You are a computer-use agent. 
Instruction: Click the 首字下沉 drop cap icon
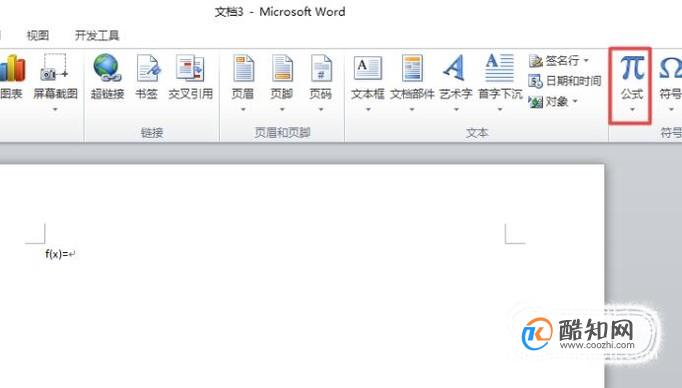(x=500, y=67)
